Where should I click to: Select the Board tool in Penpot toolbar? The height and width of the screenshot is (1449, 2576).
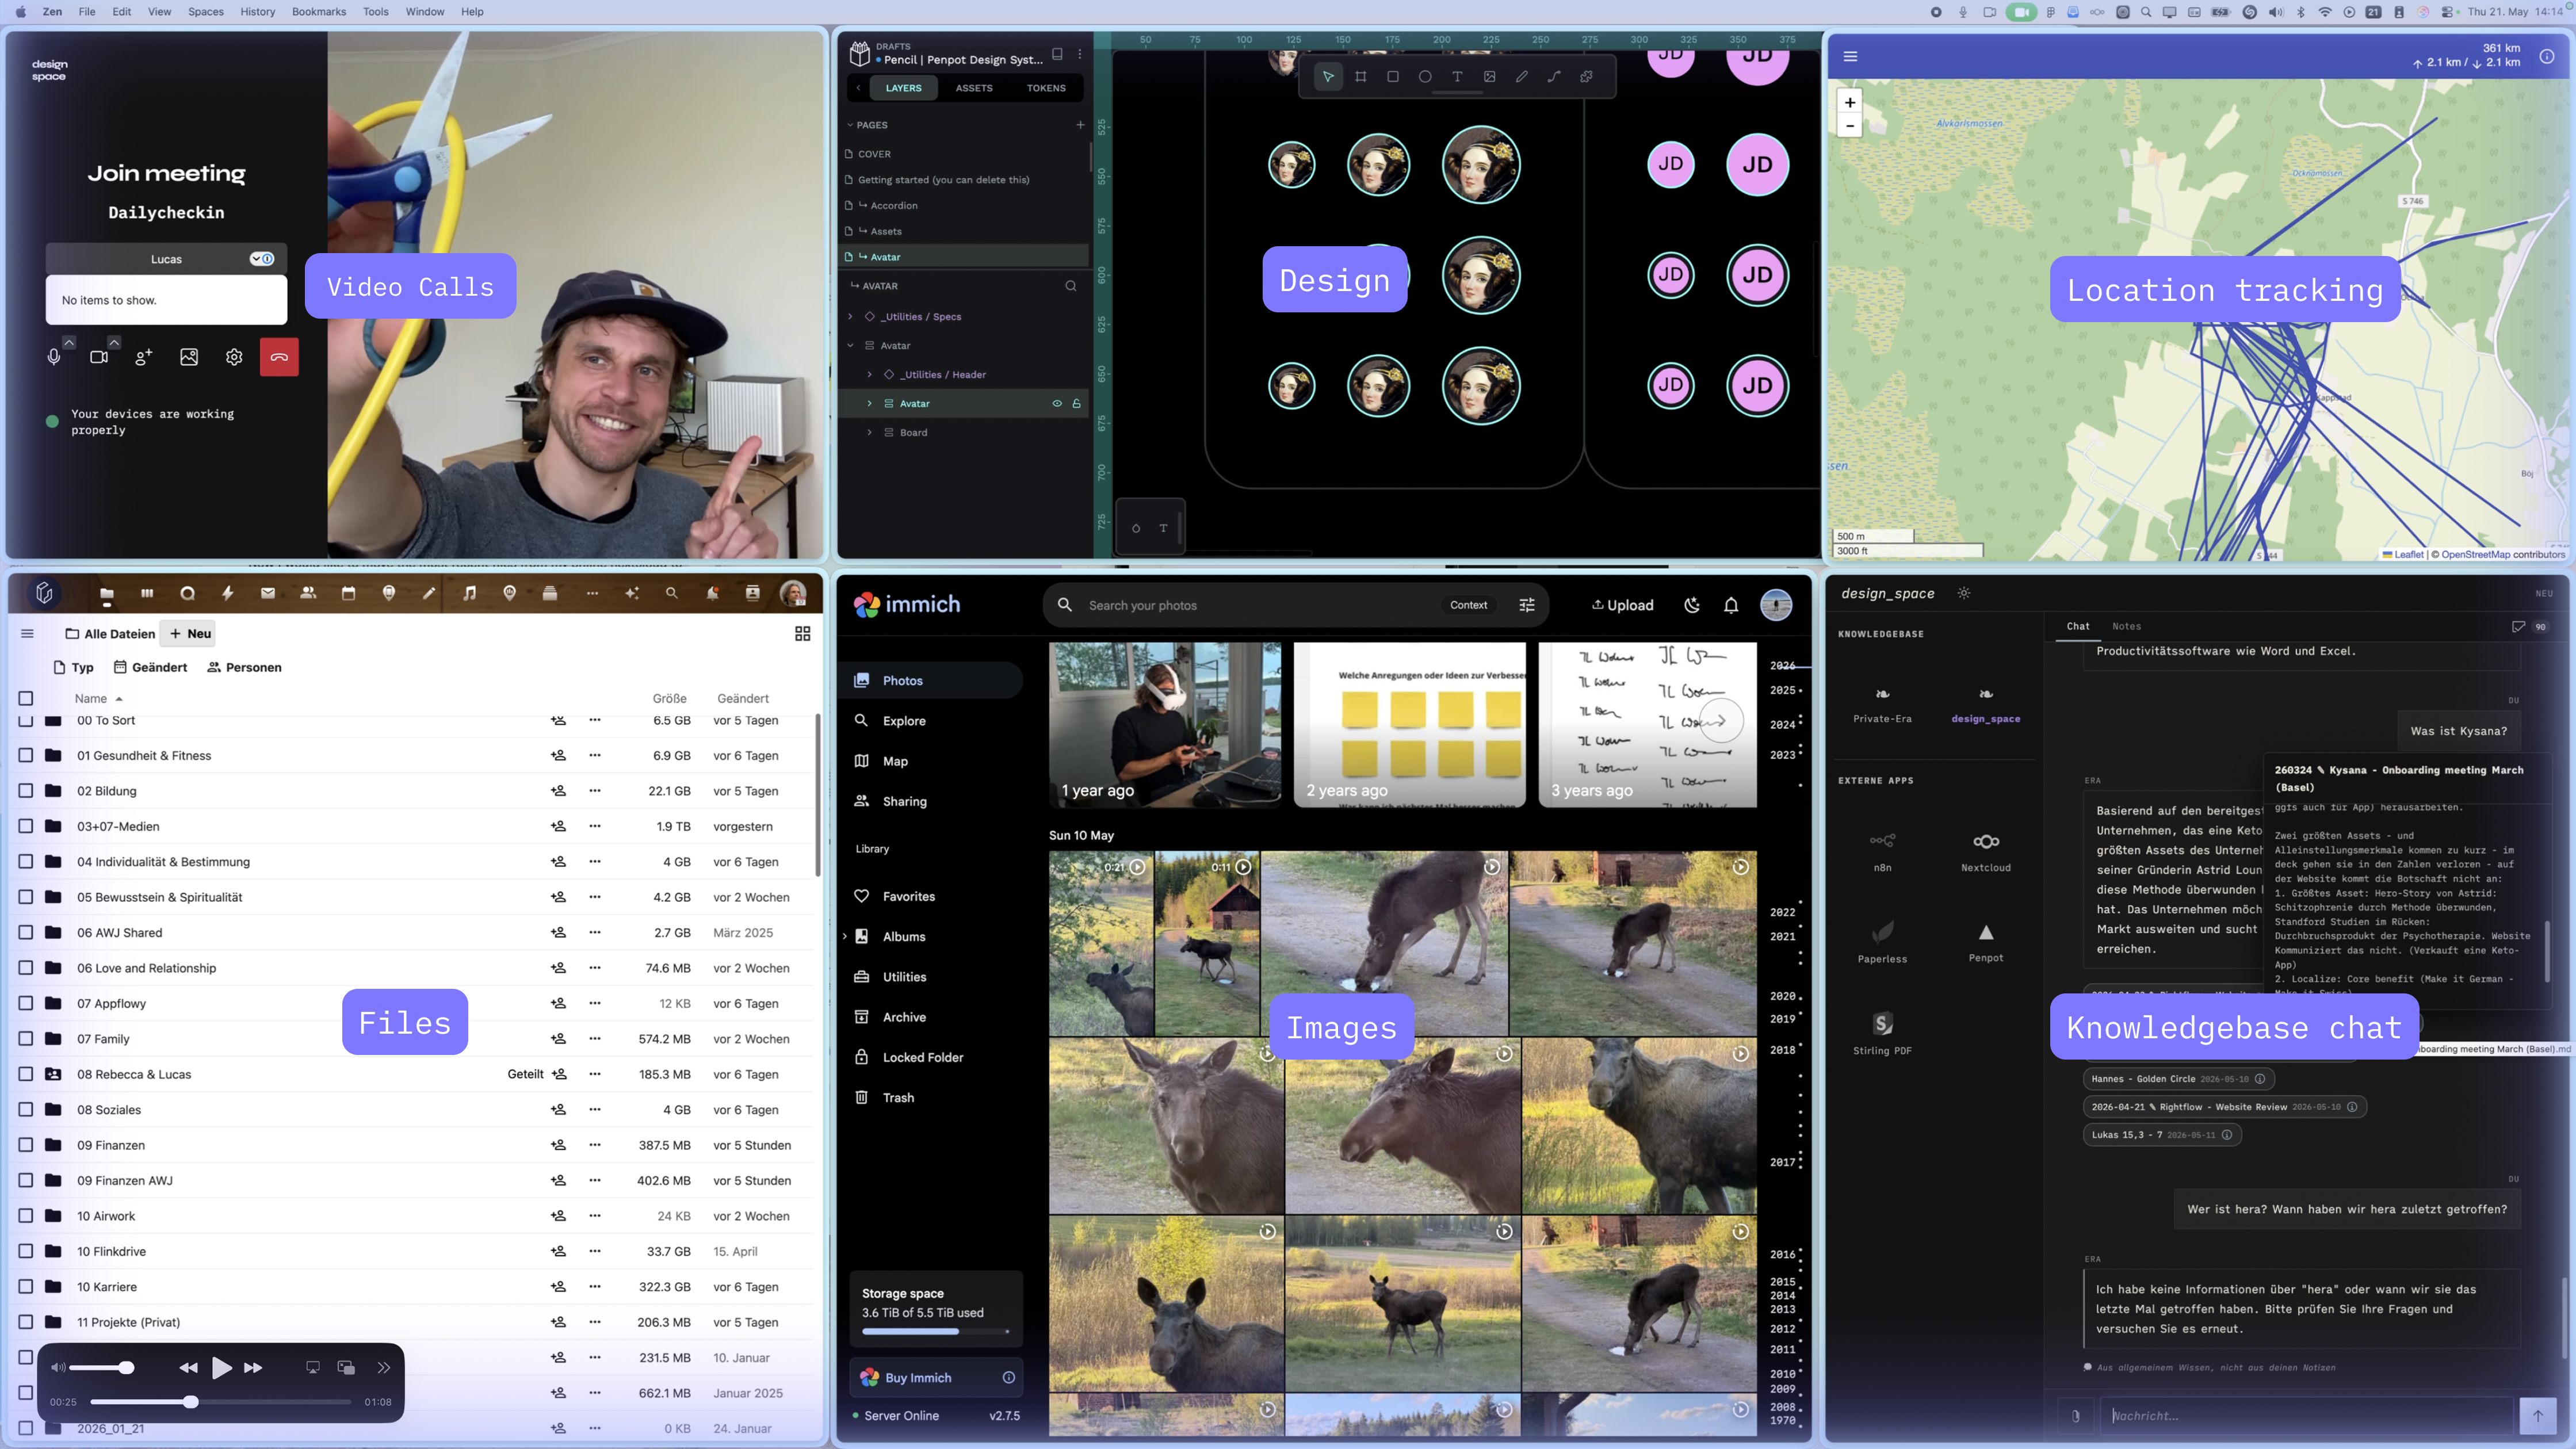point(1360,77)
